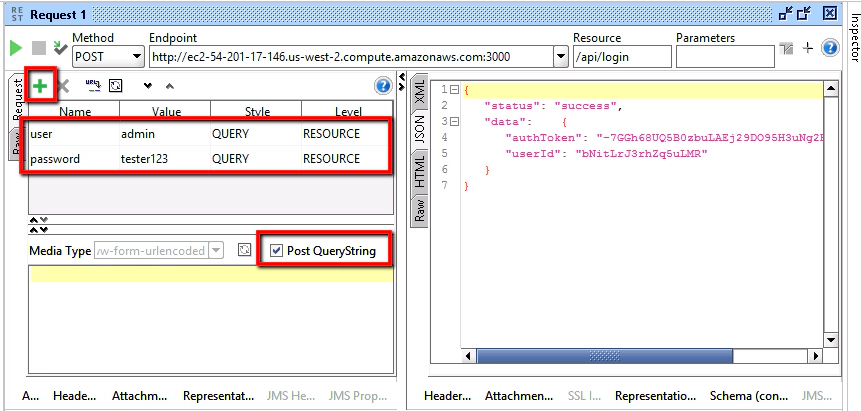The image size is (861, 411).
Task: Submit request with green play arrow
Action: tap(16, 48)
